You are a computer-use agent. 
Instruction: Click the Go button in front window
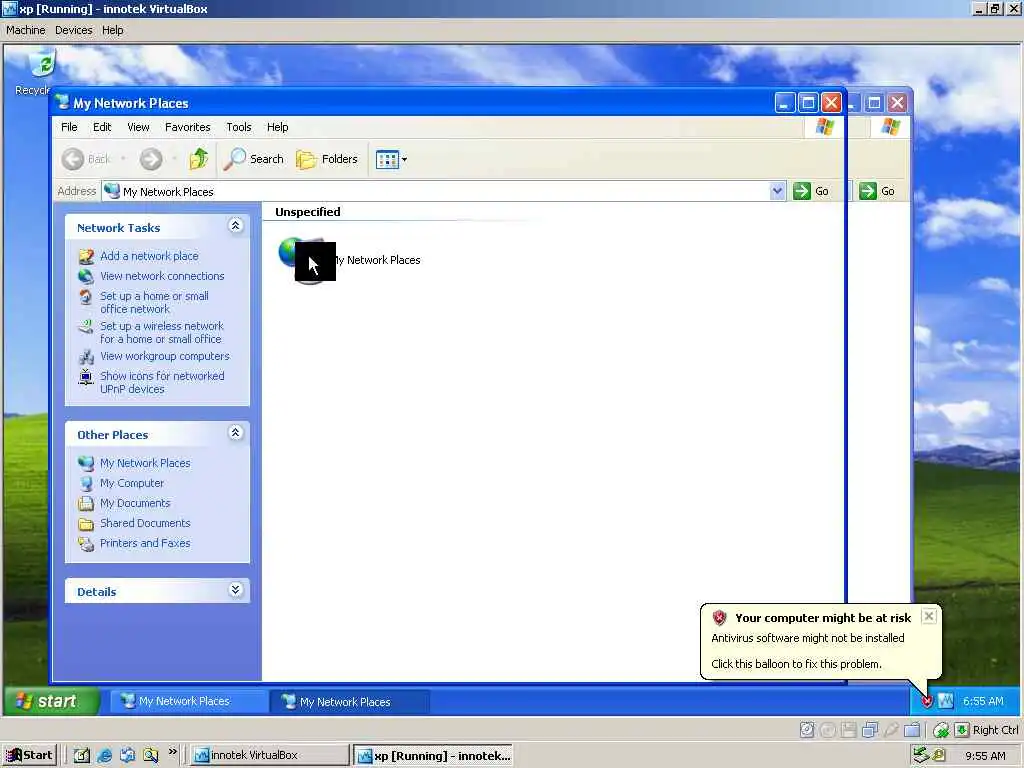point(811,191)
